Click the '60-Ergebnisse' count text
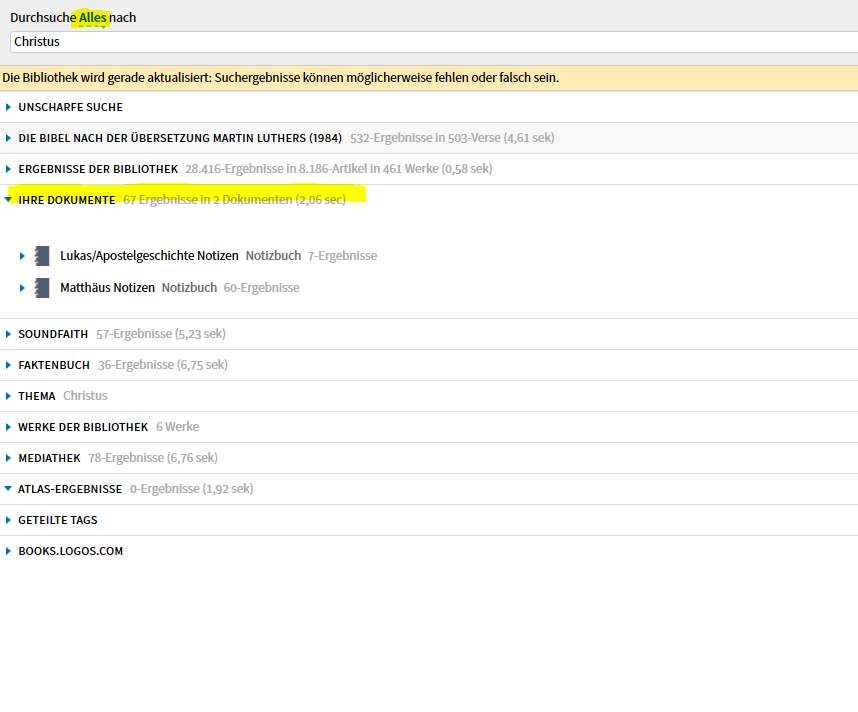 pyautogui.click(x=262, y=287)
